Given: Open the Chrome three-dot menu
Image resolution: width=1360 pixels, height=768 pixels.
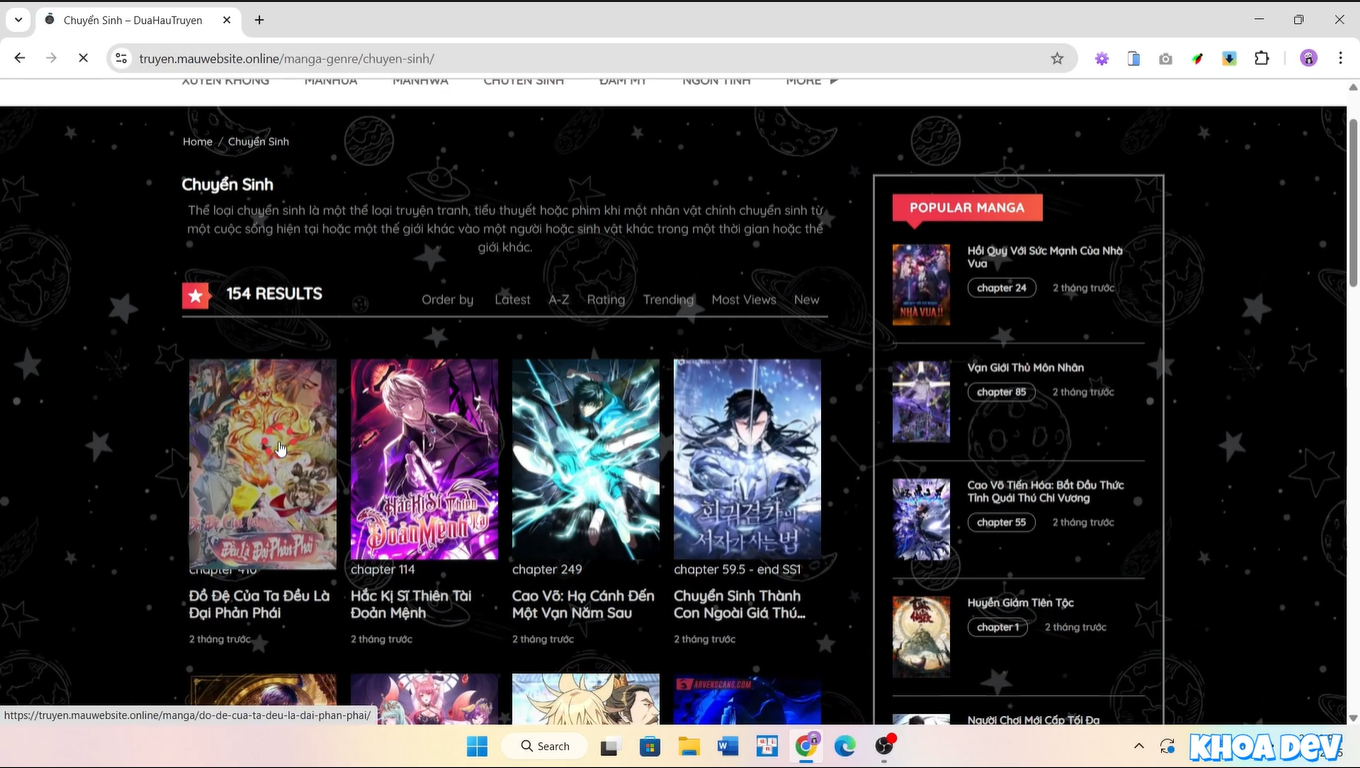Looking at the screenshot, I should pyautogui.click(x=1340, y=58).
